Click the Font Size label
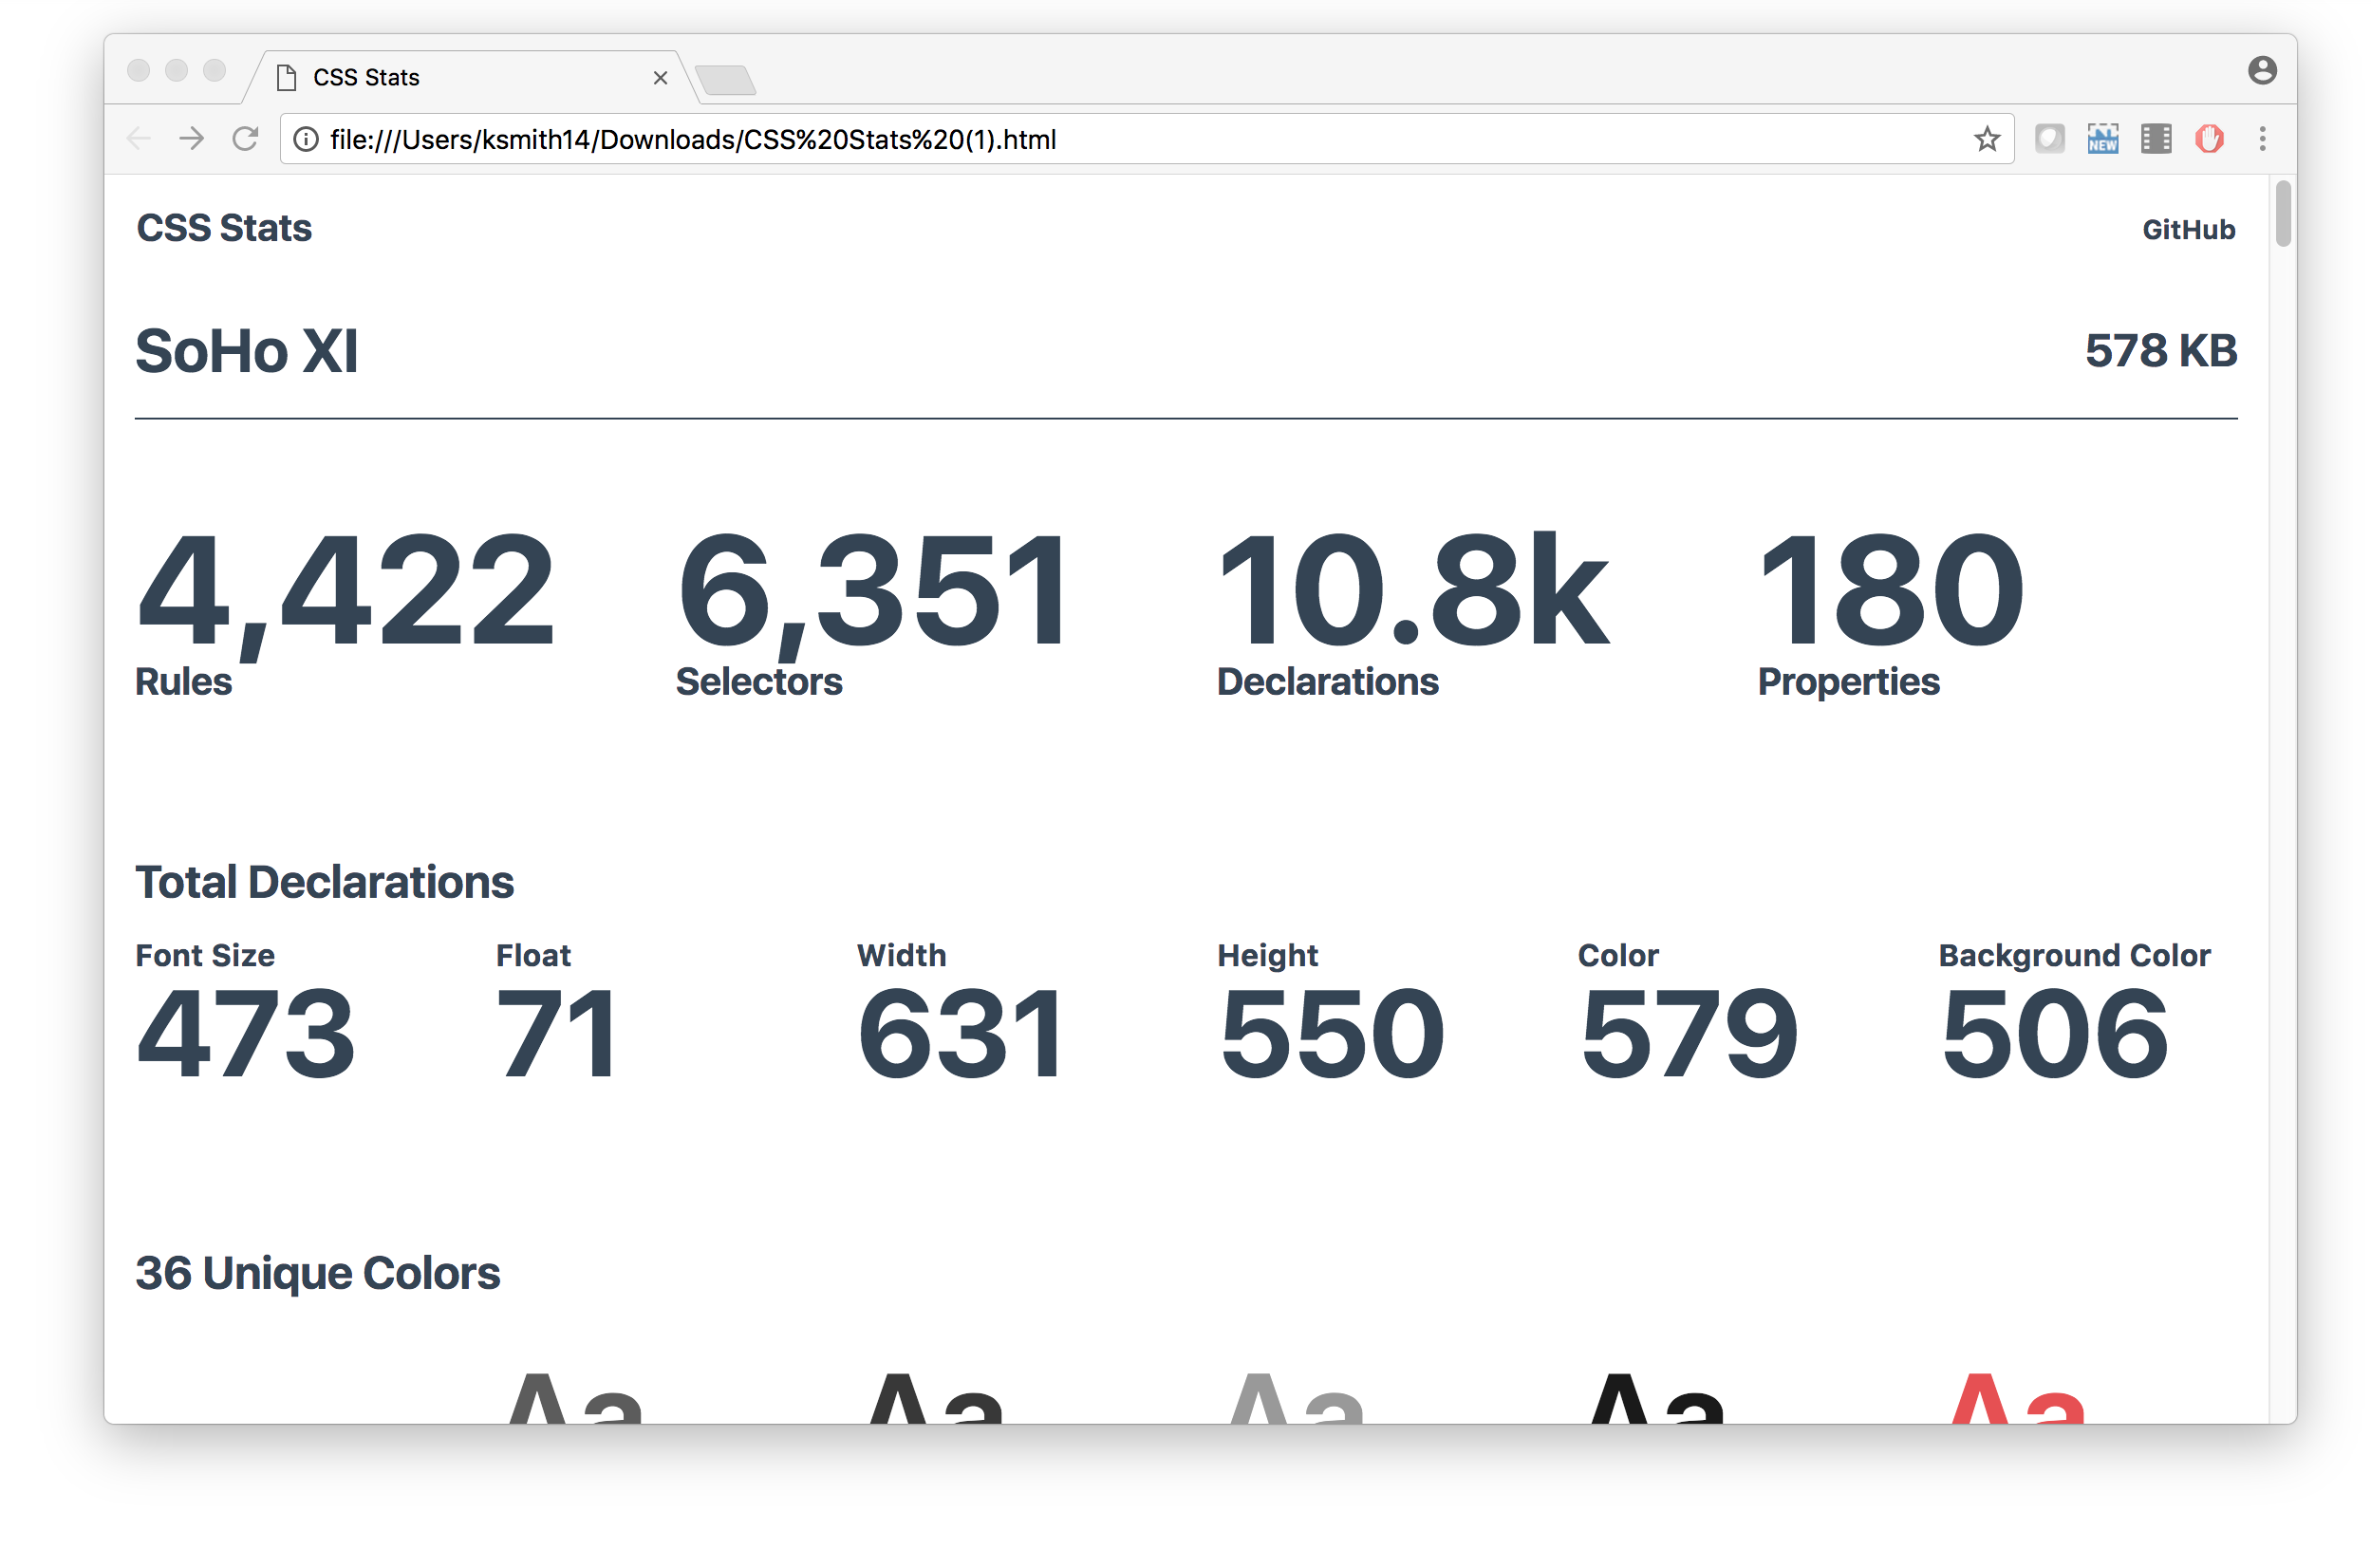2371x1568 pixels. tap(205, 956)
